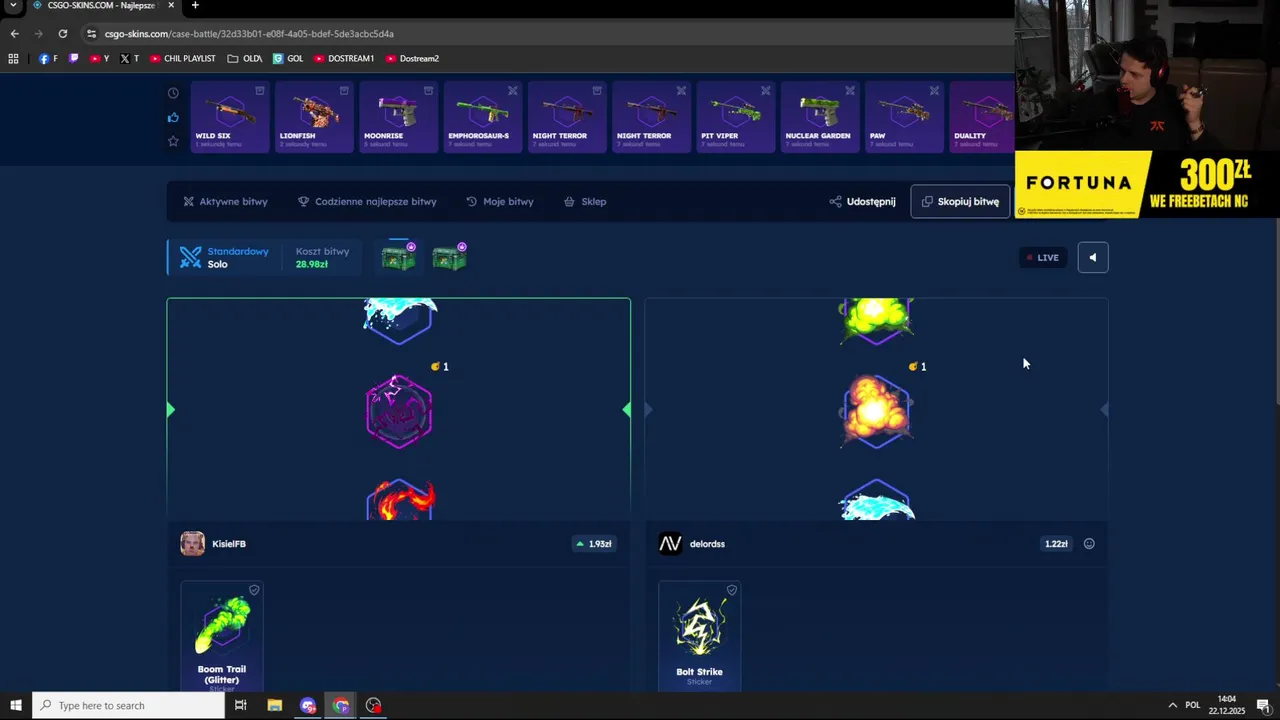The height and width of the screenshot is (720, 1280).
Task: Open the MOONRISE drop card
Action: point(398,117)
